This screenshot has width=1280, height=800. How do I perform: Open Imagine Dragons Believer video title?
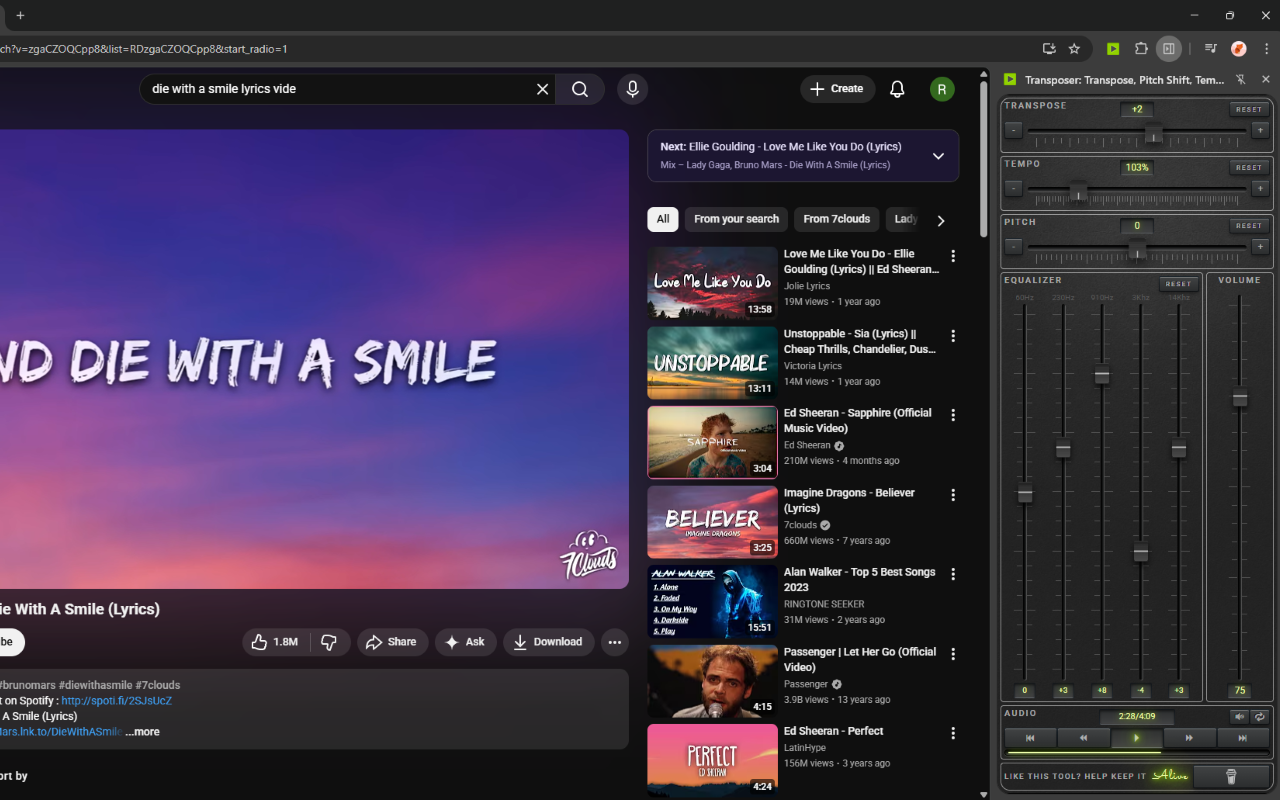(849, 501)
